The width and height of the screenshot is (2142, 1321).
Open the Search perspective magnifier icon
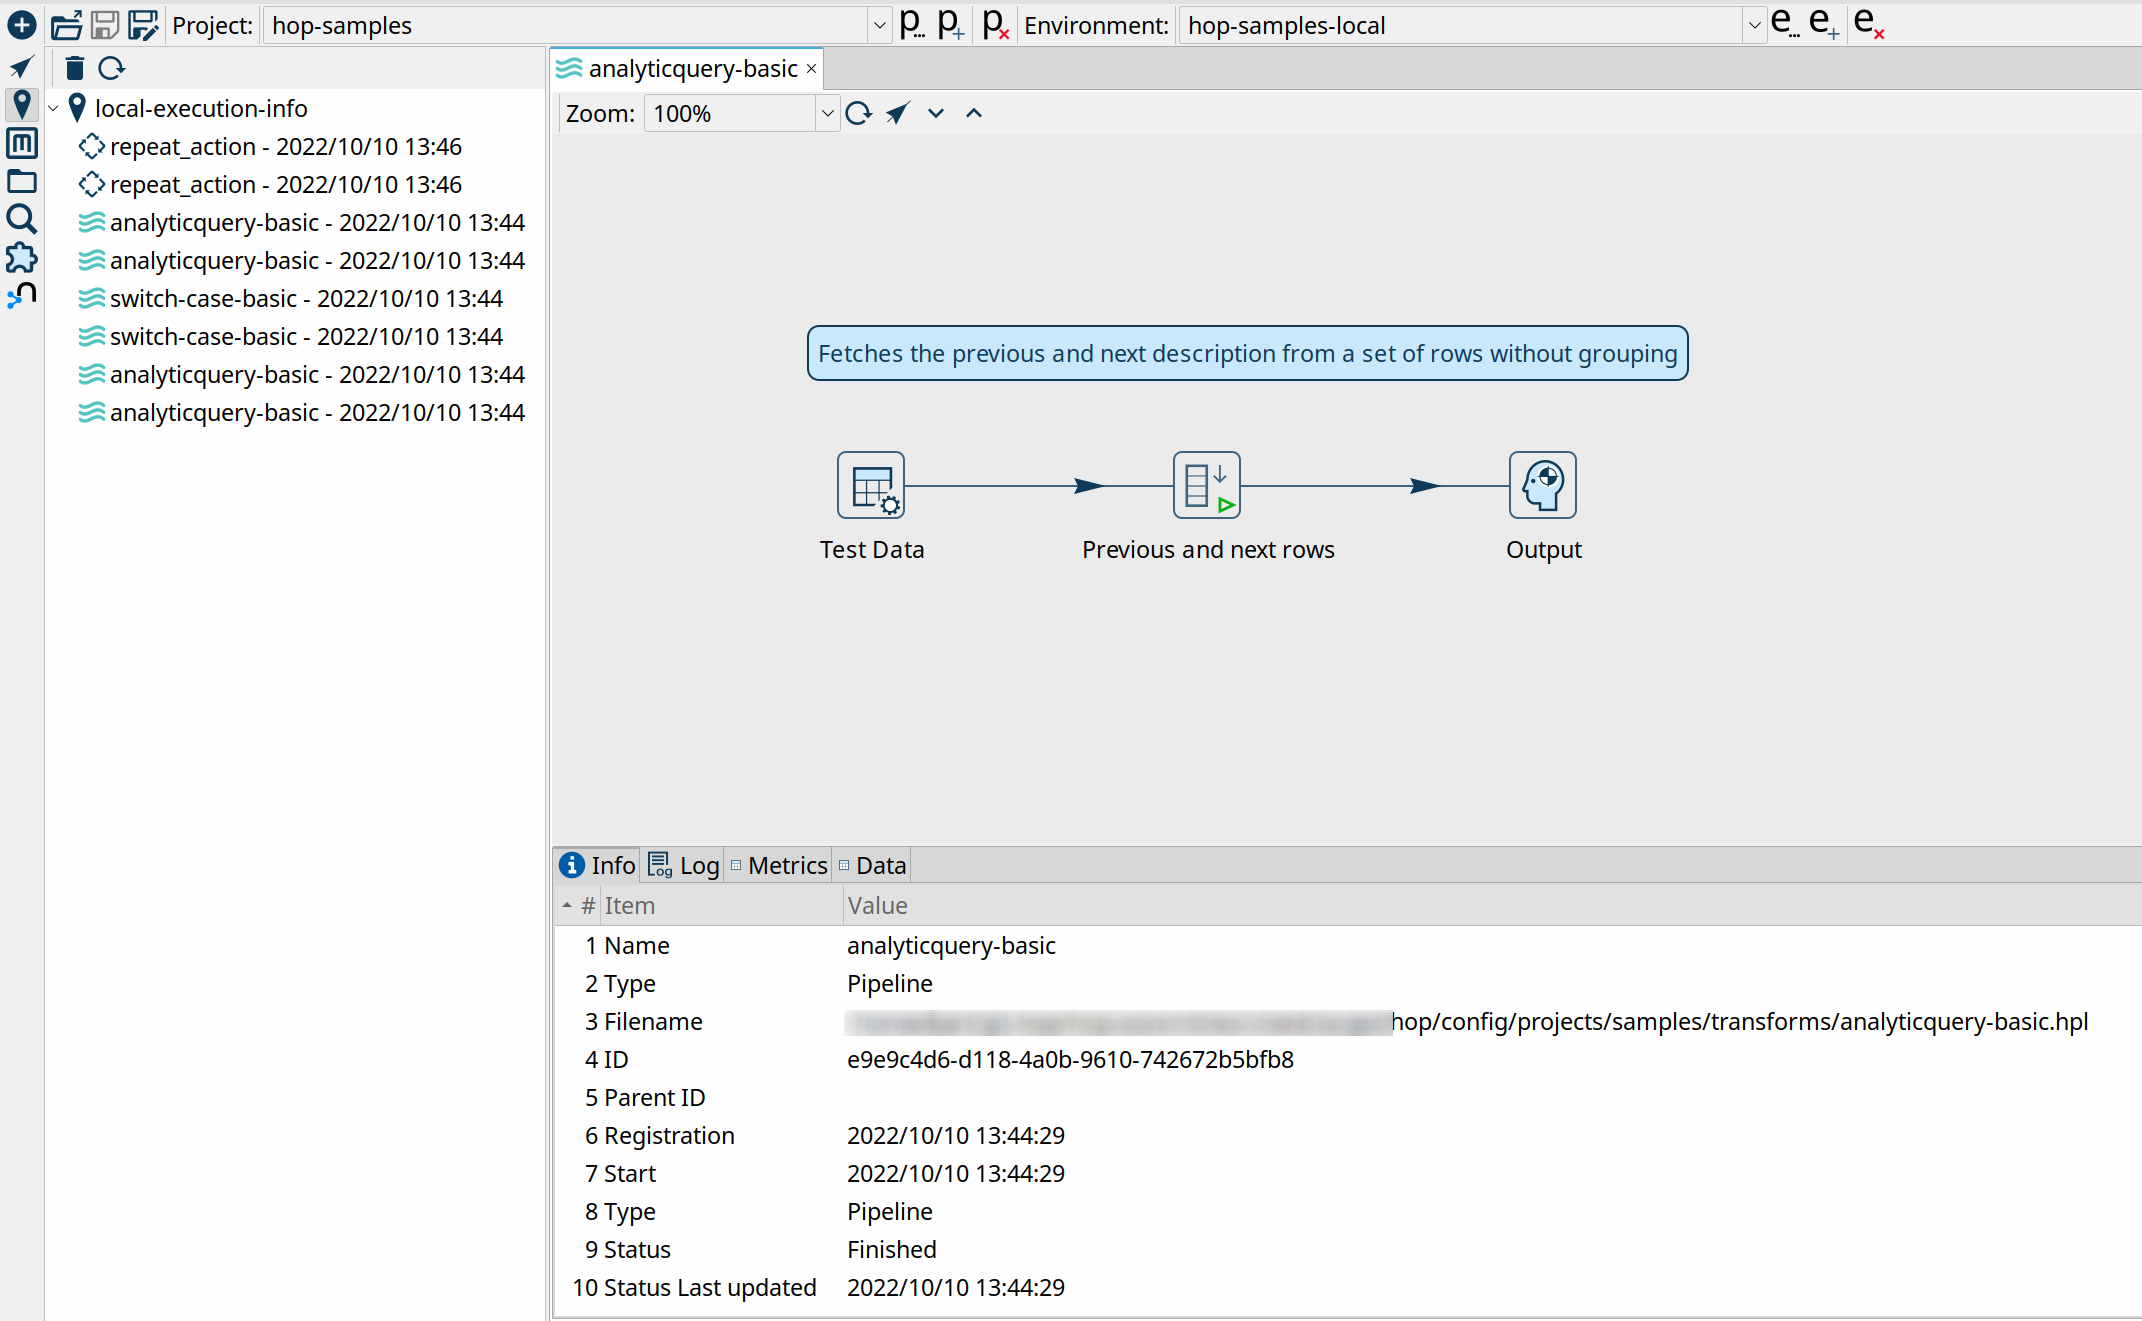21,219
